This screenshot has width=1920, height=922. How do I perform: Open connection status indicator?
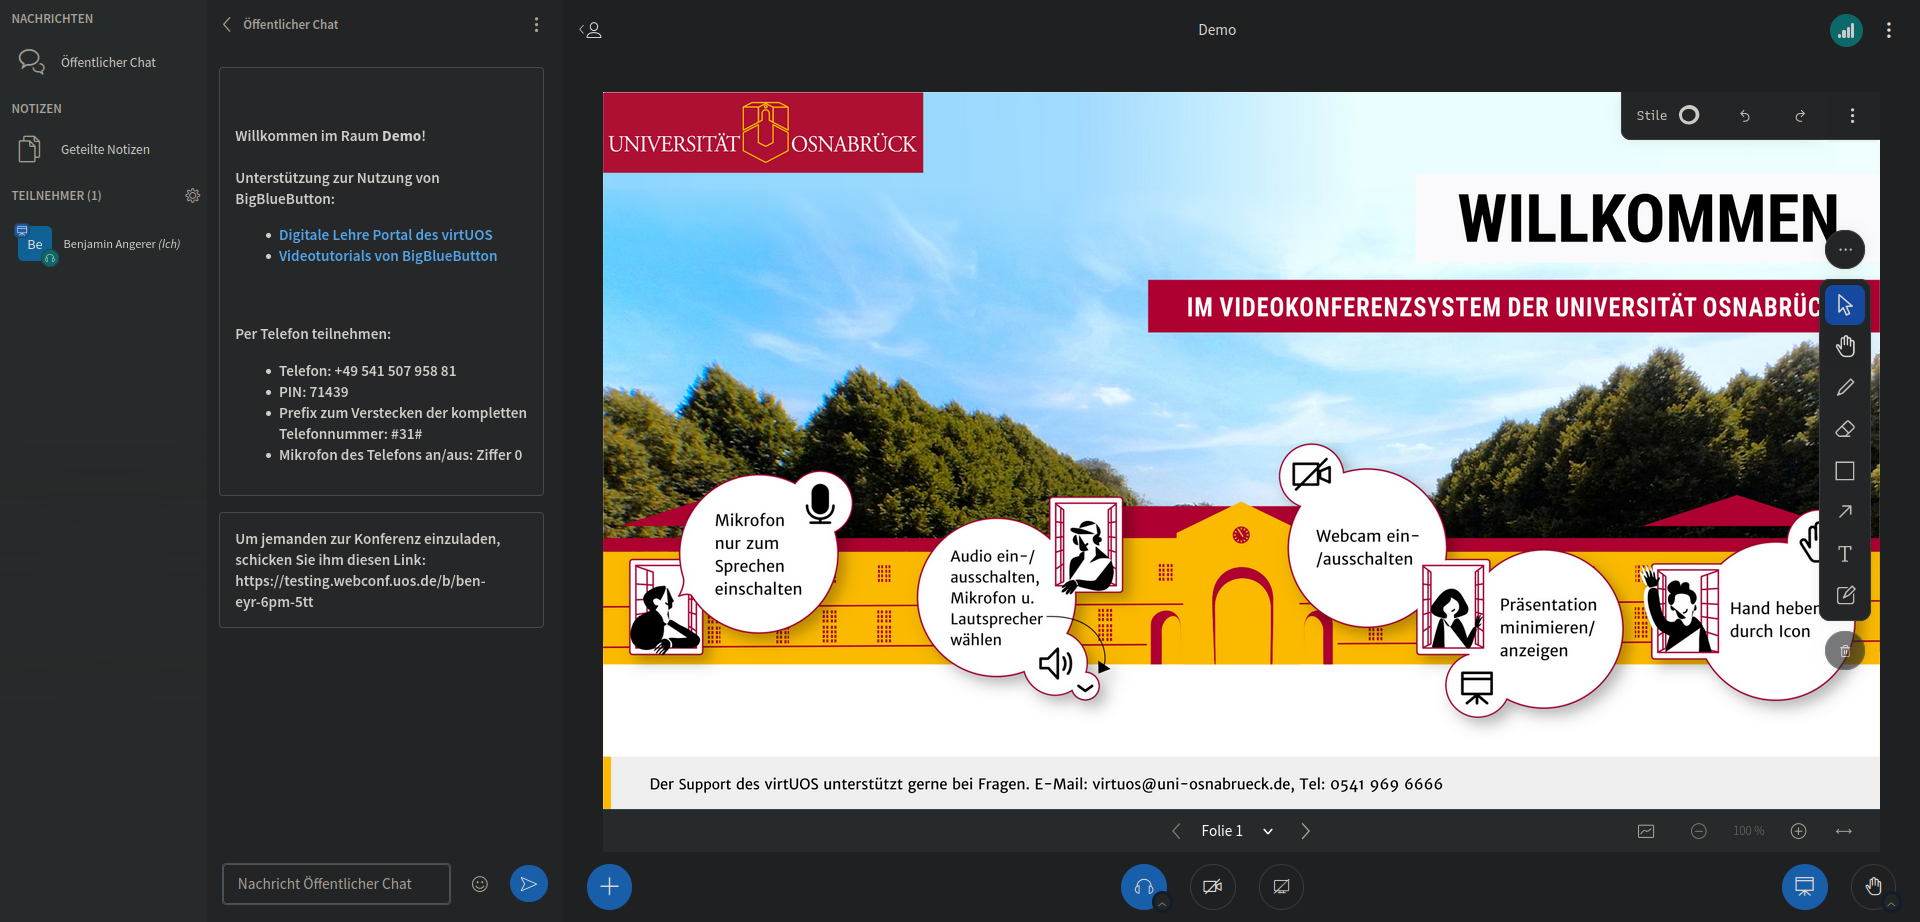(1846, 30)
